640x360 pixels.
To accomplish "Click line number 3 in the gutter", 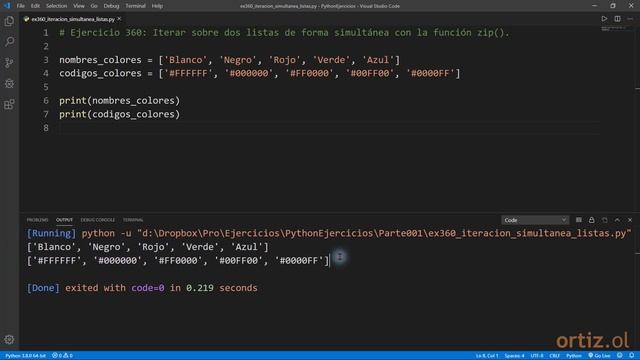I will (46, 60).
